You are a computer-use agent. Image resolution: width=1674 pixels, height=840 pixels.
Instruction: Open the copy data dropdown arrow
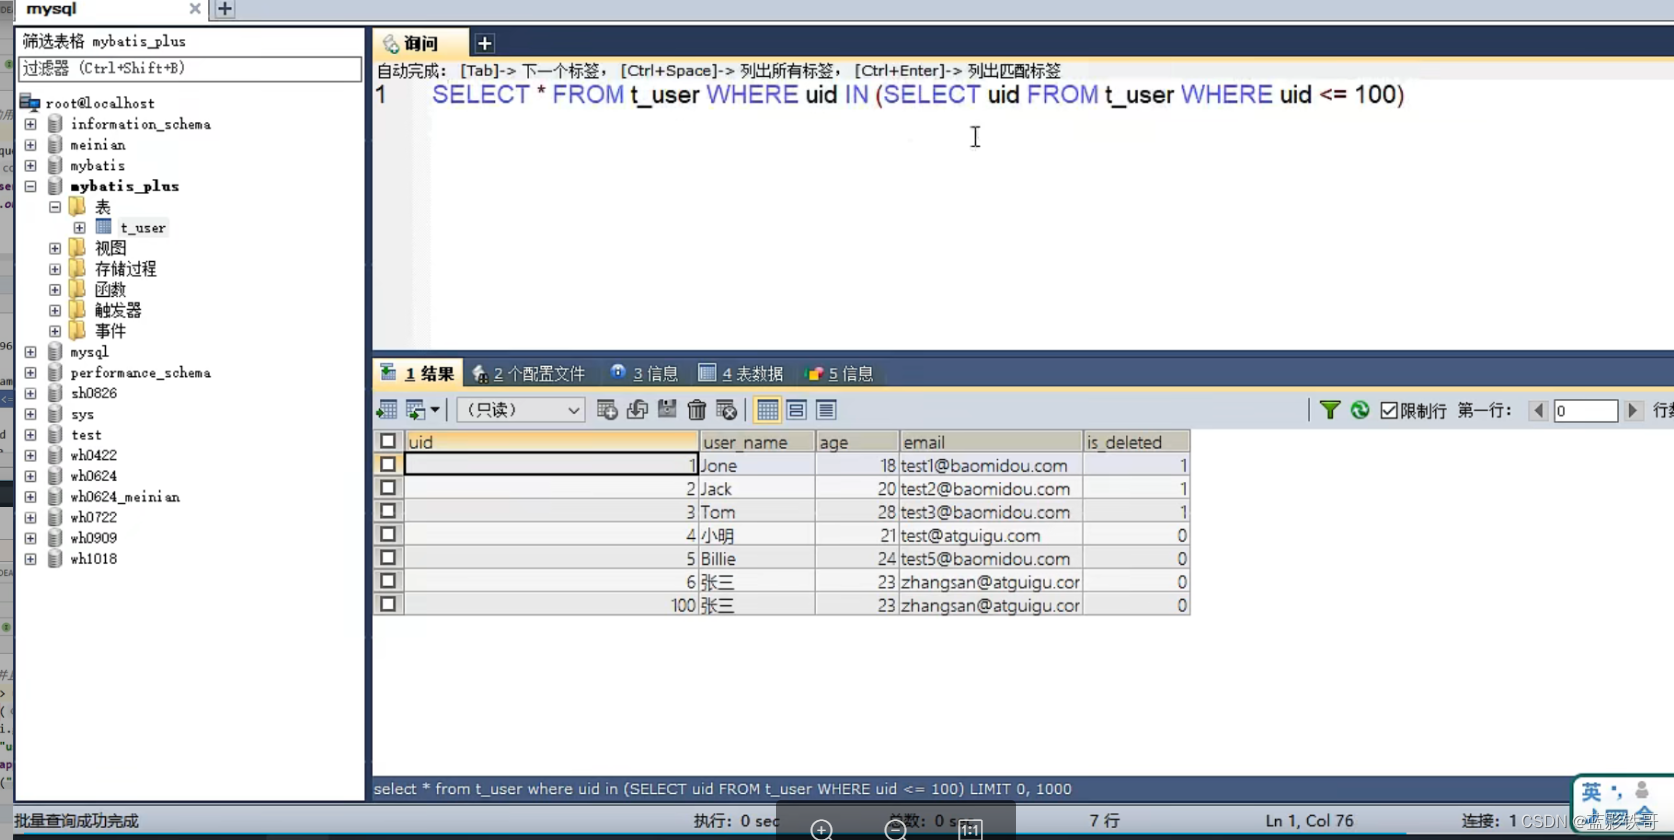tap(435, 410)
